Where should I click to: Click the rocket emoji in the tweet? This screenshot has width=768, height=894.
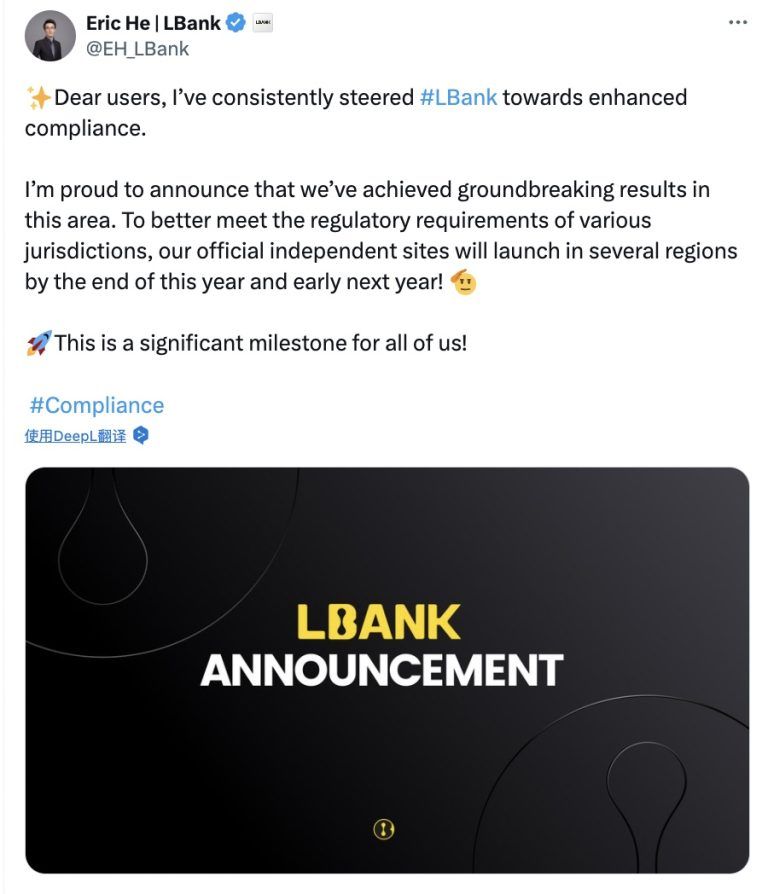click(38, 343)
